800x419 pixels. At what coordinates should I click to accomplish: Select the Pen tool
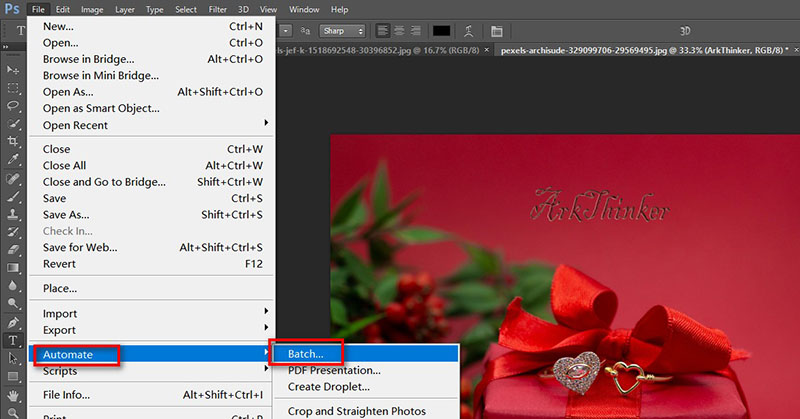click(13, 323)
